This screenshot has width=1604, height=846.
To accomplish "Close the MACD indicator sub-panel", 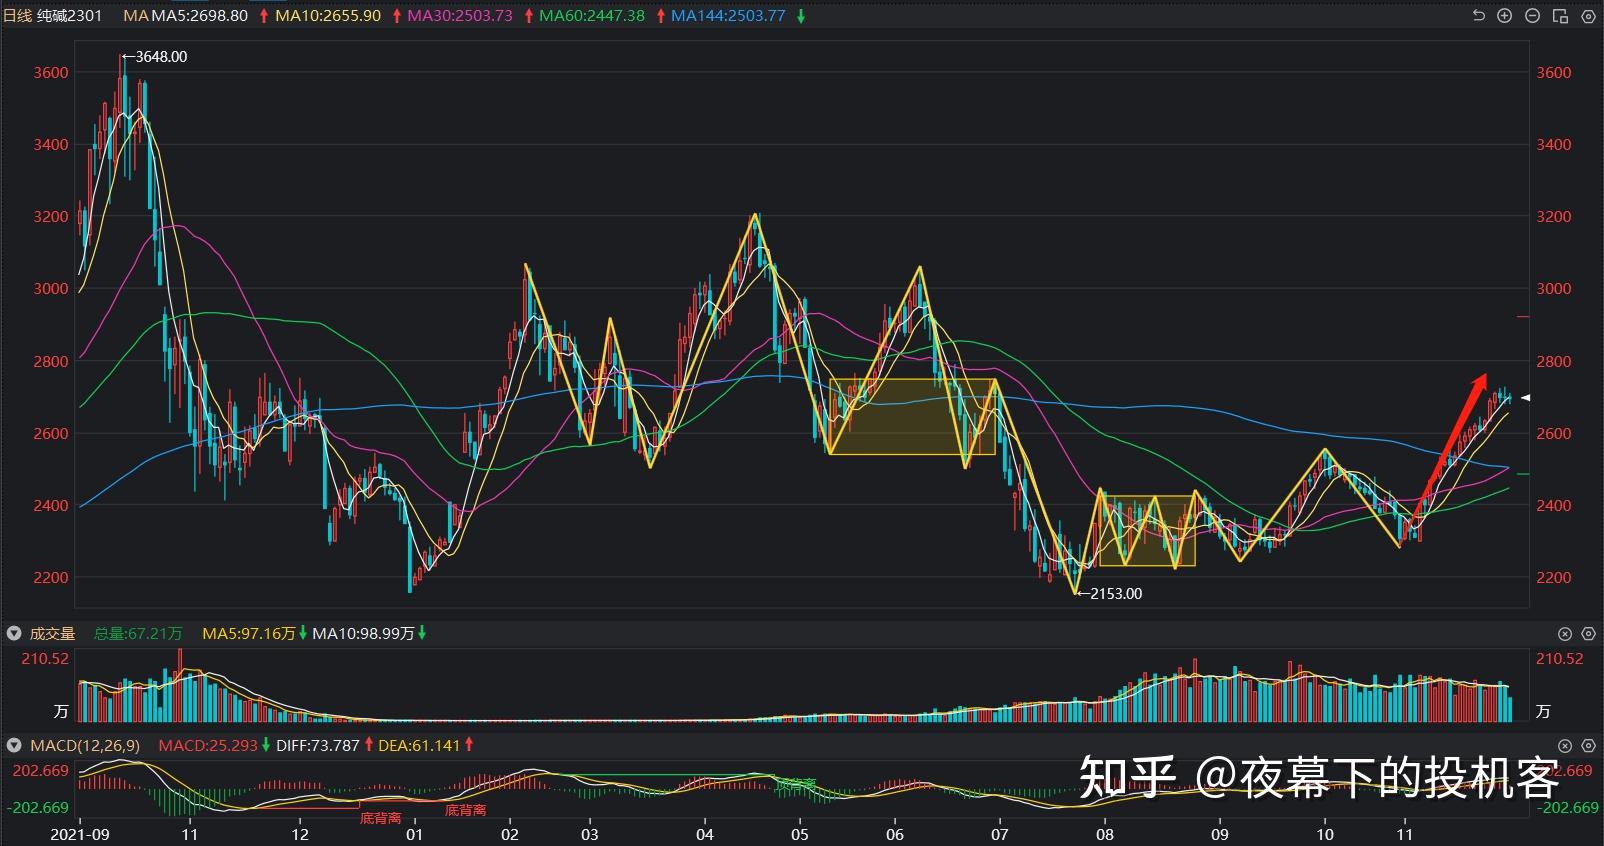I will pyautogui.click(x=1565, y=746).
